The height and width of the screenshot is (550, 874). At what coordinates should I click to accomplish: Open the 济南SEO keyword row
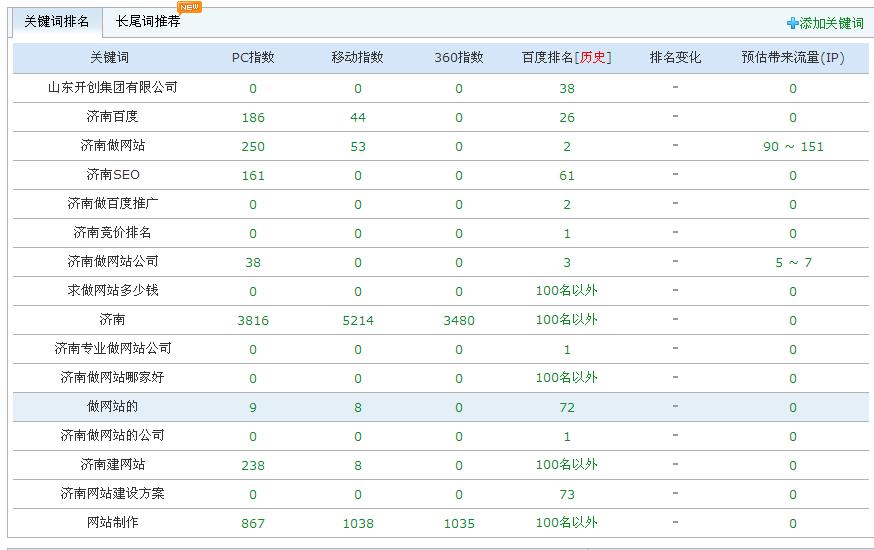[x=112, y=175]
